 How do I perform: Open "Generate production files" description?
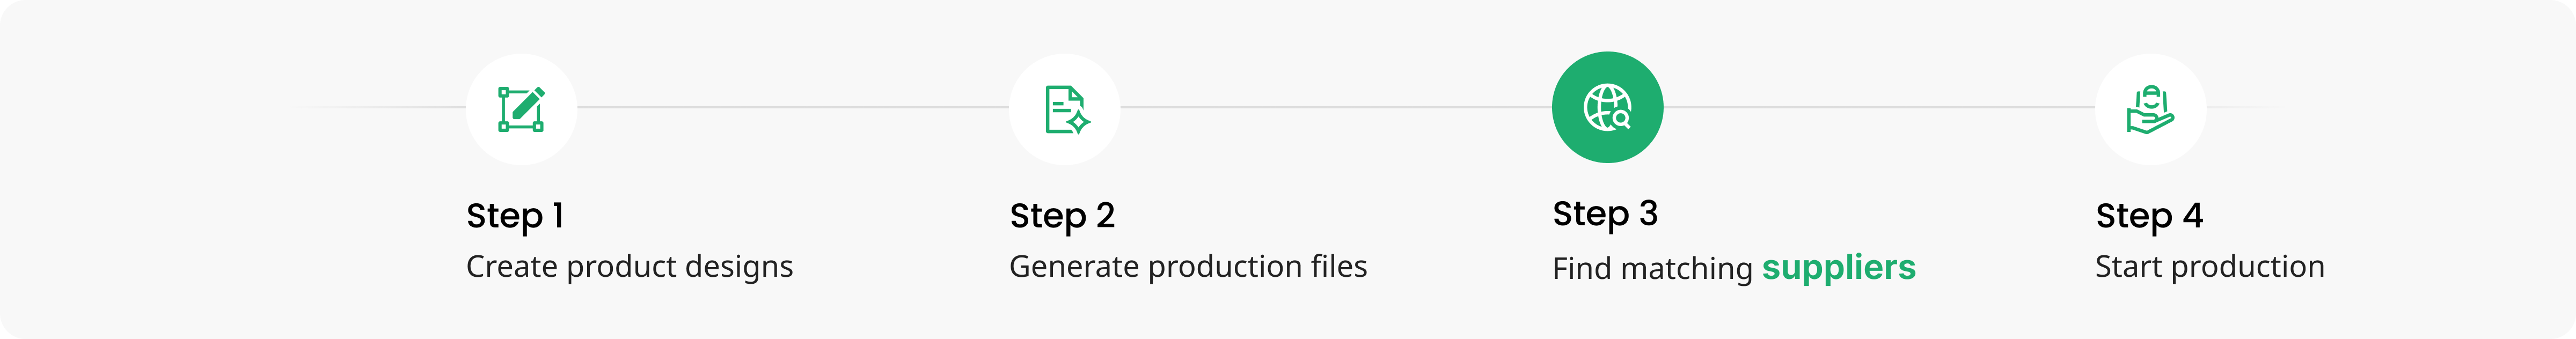tap(1188, 267)
